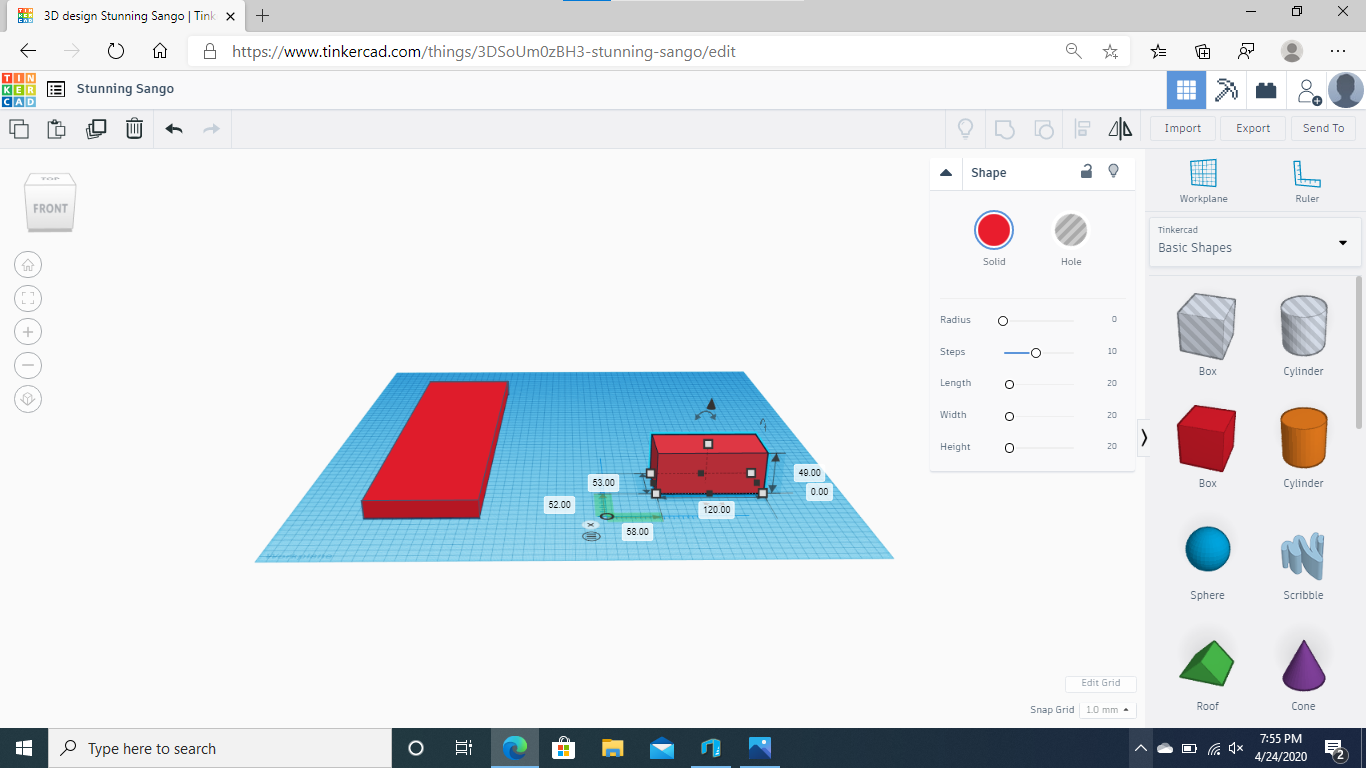
Task: Select the Delete icon in the toolbar
Action: click(x=134, y=128)
